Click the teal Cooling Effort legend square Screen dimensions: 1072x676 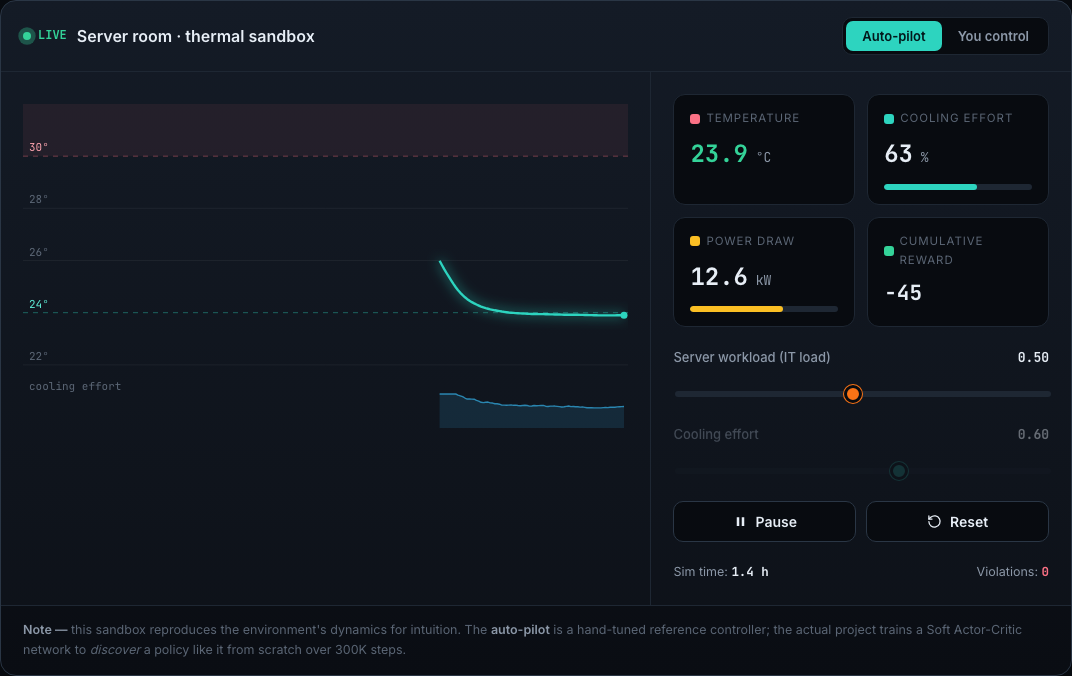pos(889,118)
